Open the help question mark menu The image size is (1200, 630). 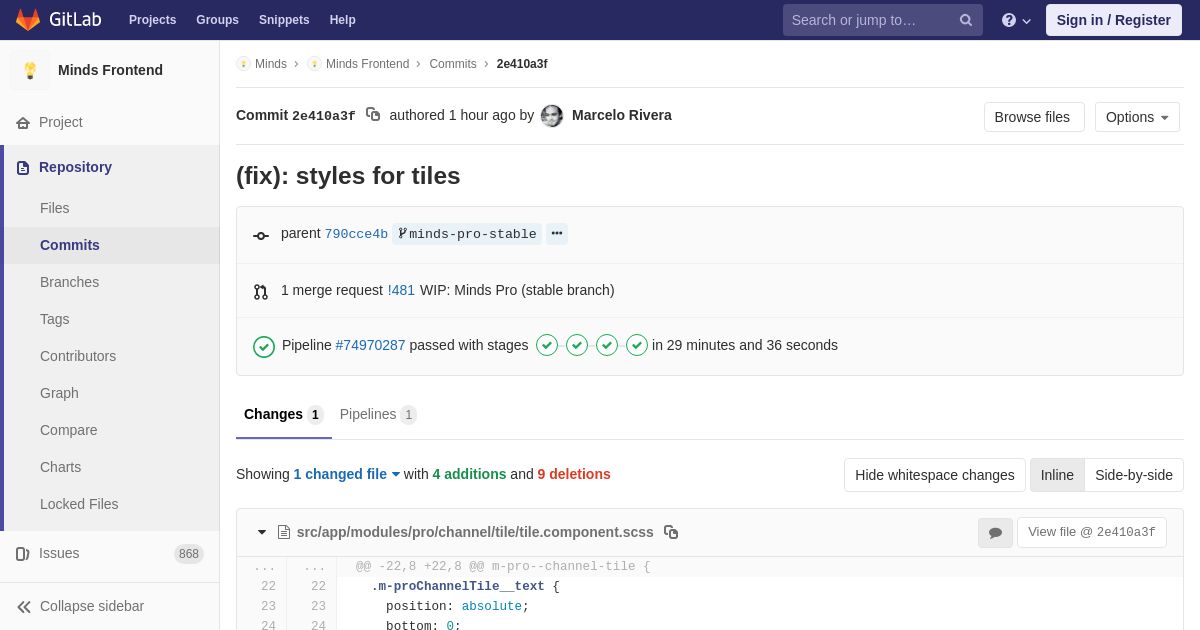click(1016, 20)
